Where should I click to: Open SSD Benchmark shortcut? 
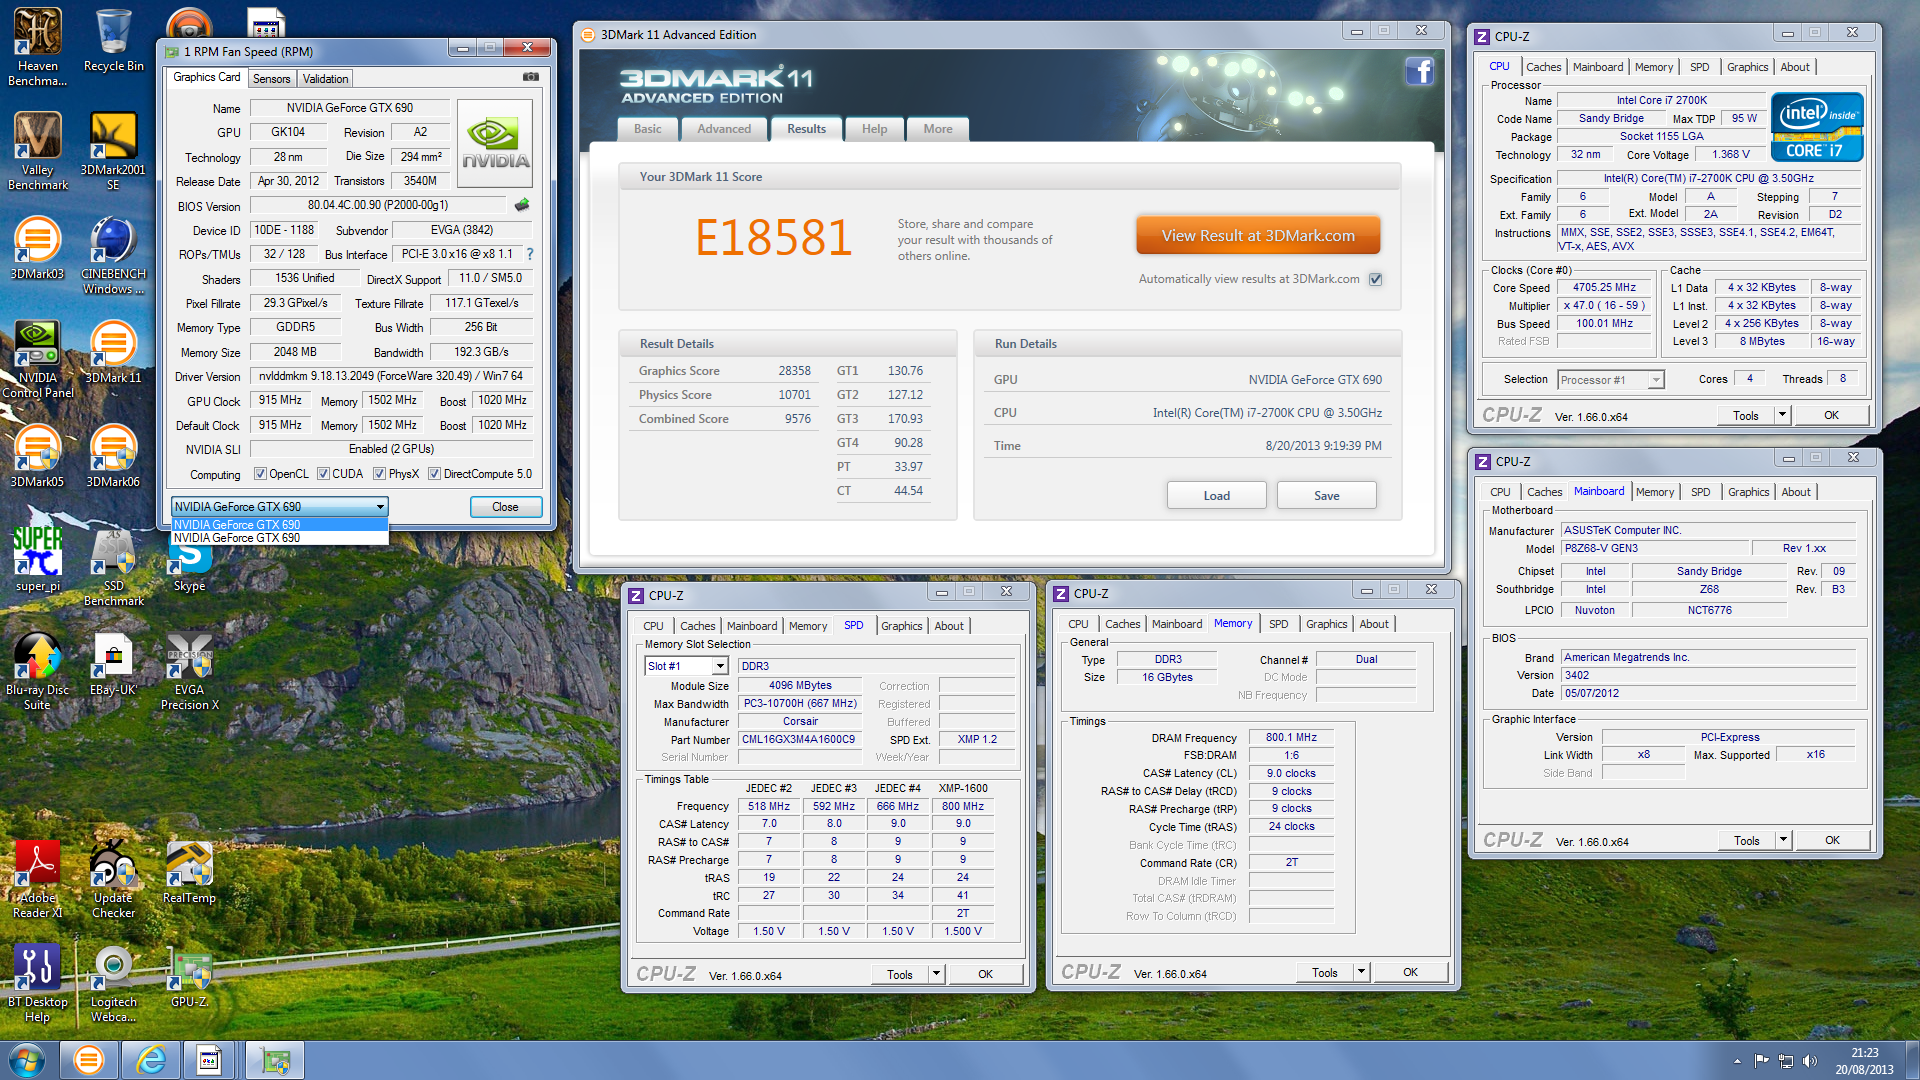click(113, 567)
